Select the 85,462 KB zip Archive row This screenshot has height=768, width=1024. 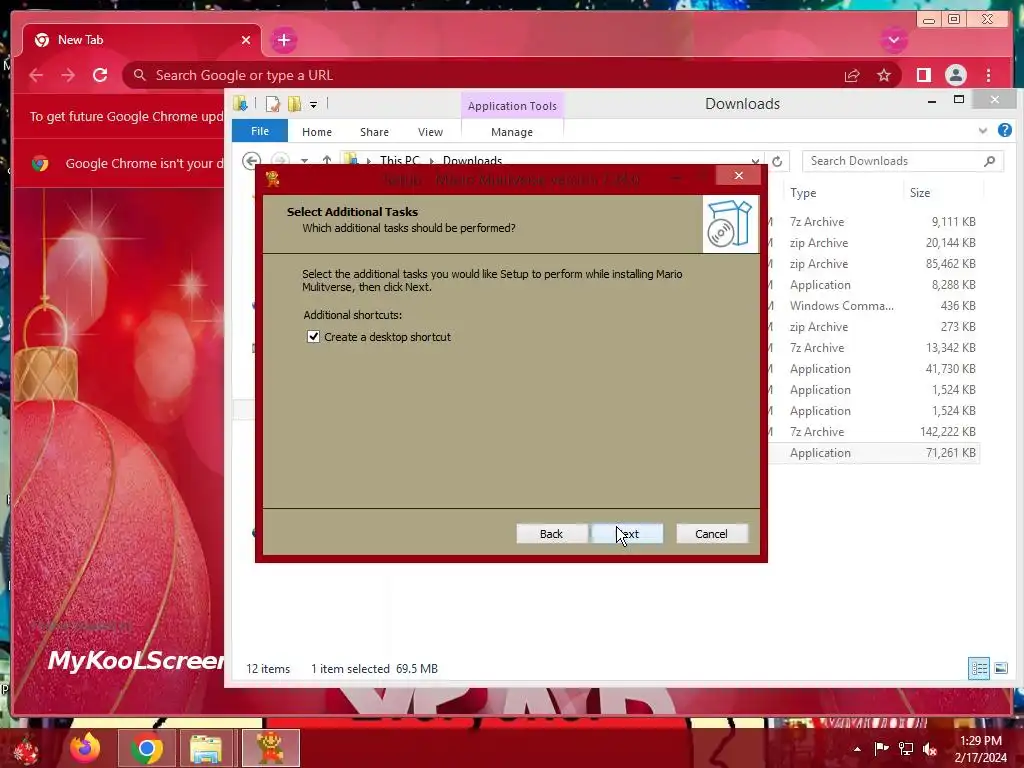pyautogui.click(x=874, y=264)
